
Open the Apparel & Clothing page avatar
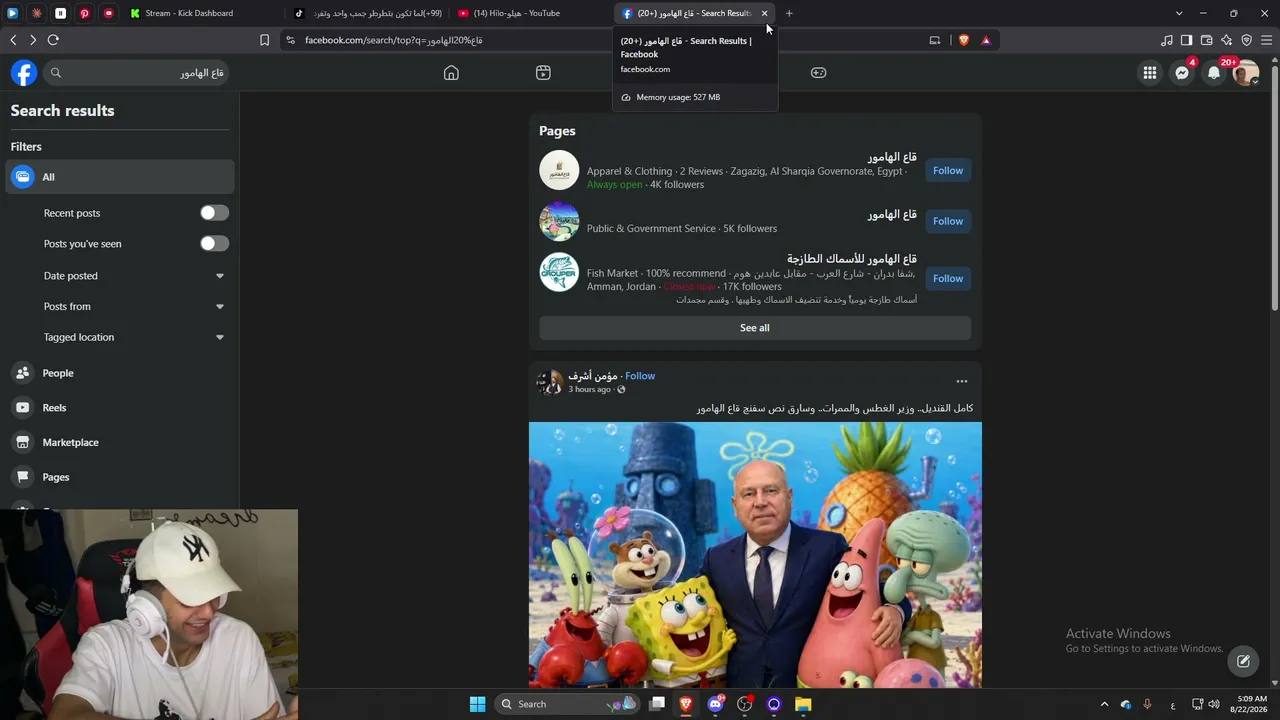559,170
